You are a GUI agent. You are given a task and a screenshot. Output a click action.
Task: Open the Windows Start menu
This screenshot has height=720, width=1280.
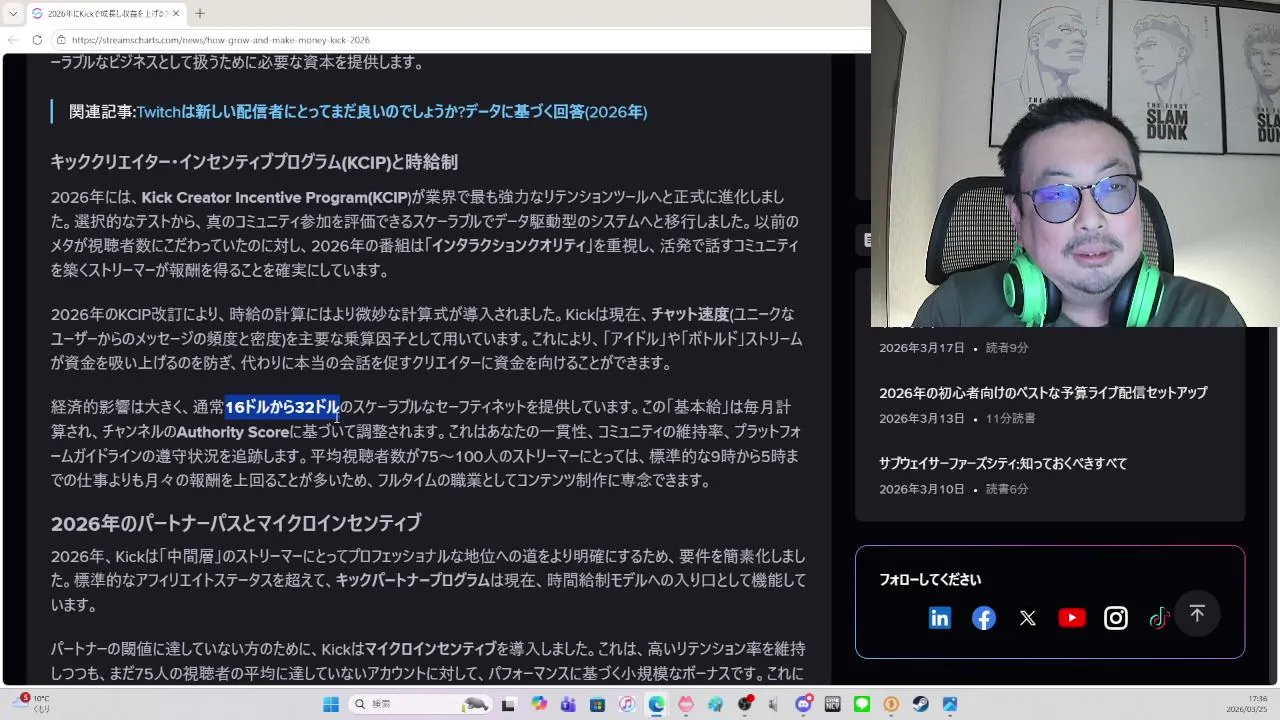click(331, 704)
